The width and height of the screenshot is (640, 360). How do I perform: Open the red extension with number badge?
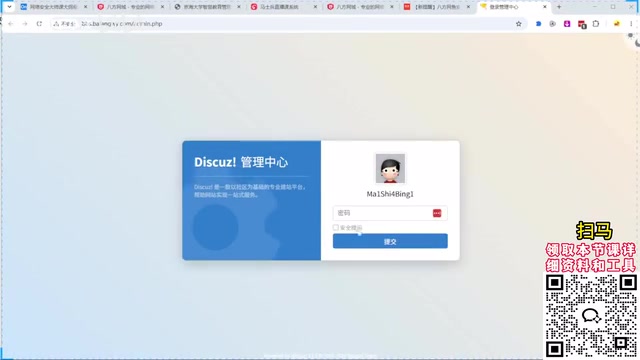click(582, 24)
